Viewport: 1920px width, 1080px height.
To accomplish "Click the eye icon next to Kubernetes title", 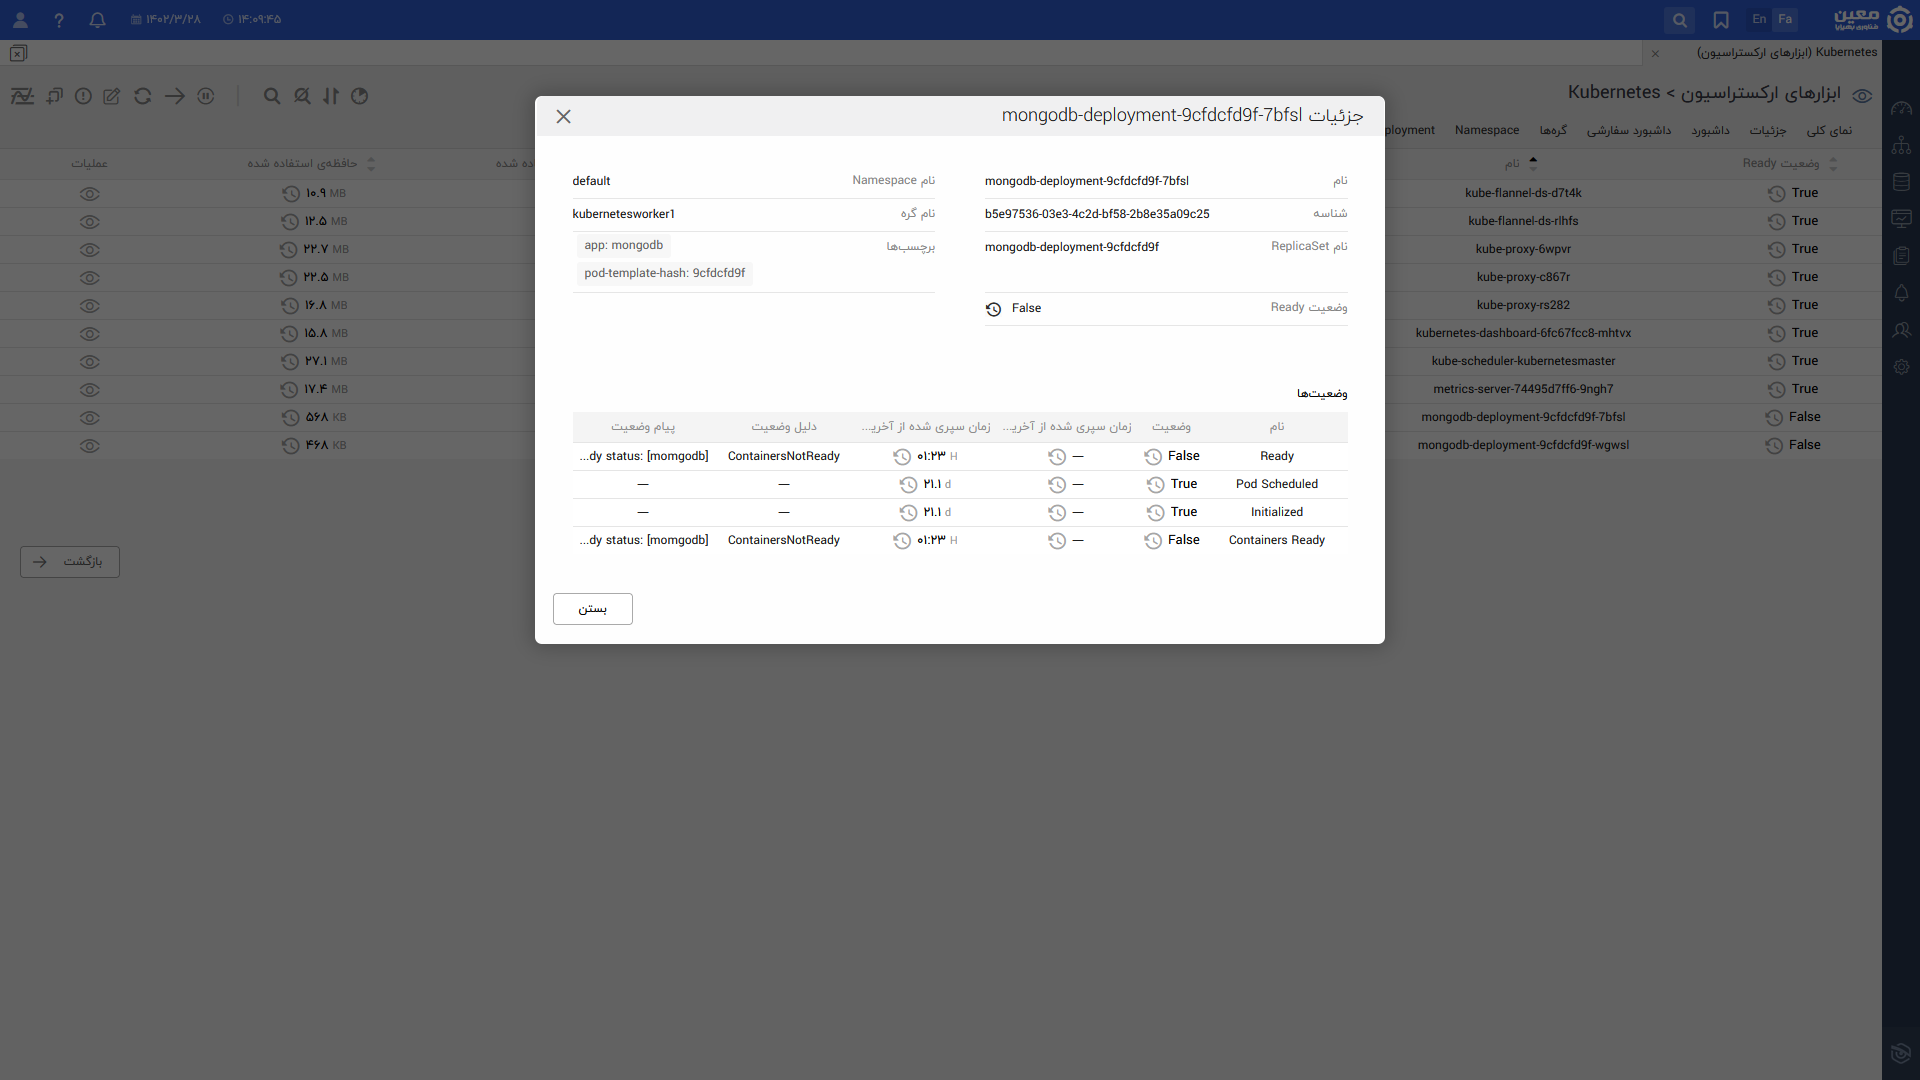I will tap(1862, 96).
